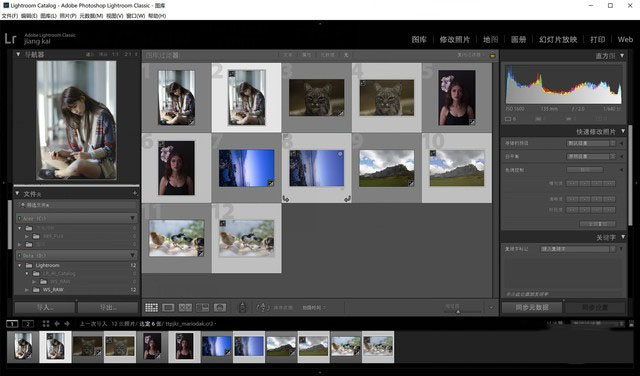
Task: Toggle the Data (D:) volume status light
Action: (x=19, y=256)
